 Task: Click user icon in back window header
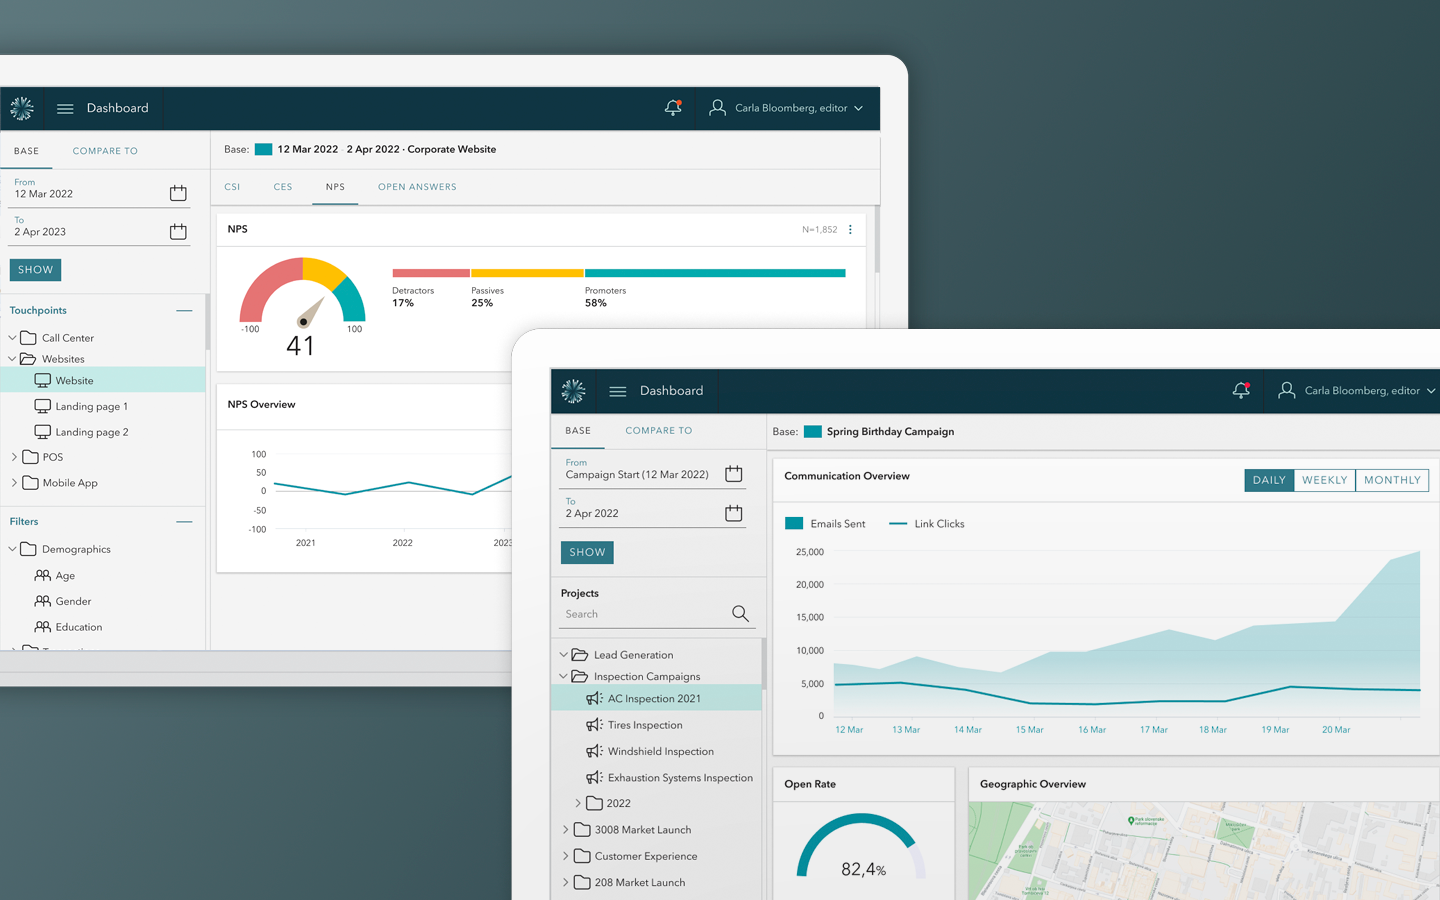[717, 108]
